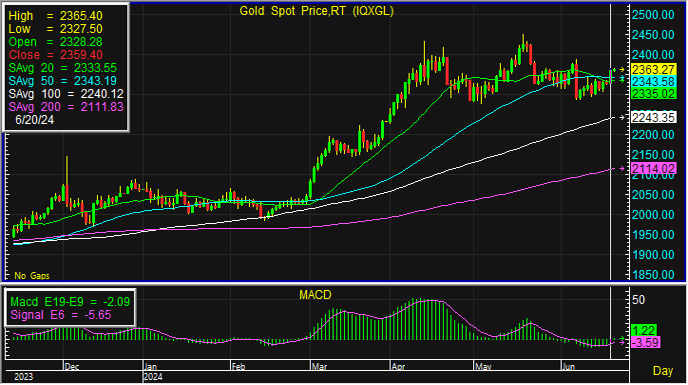The height and width of the screenshot is (385, 688).
Task: Click the Day timeframe label
Action: 663,371
